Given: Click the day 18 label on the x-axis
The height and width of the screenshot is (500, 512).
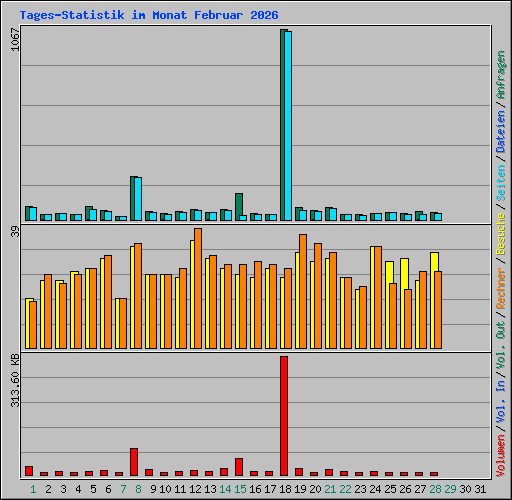Looking at the screenshot, I should click(x=285, y=489).
